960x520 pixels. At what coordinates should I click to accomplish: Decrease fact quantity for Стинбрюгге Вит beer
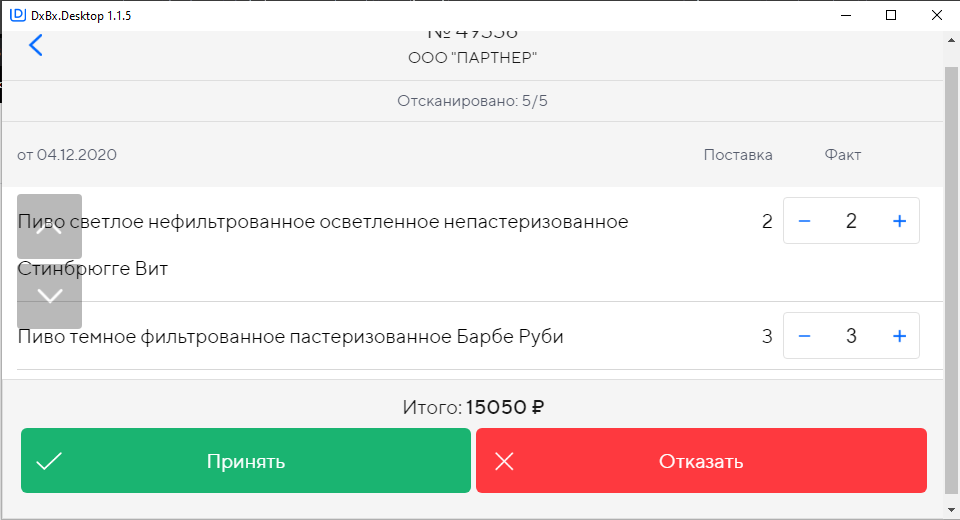804,221
